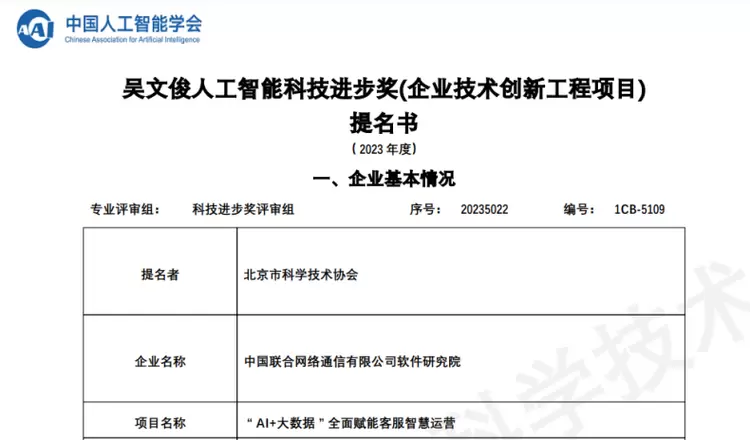750x440 pixels.
Task: Select the code 1CB-5109
Action: coord(639,210)
